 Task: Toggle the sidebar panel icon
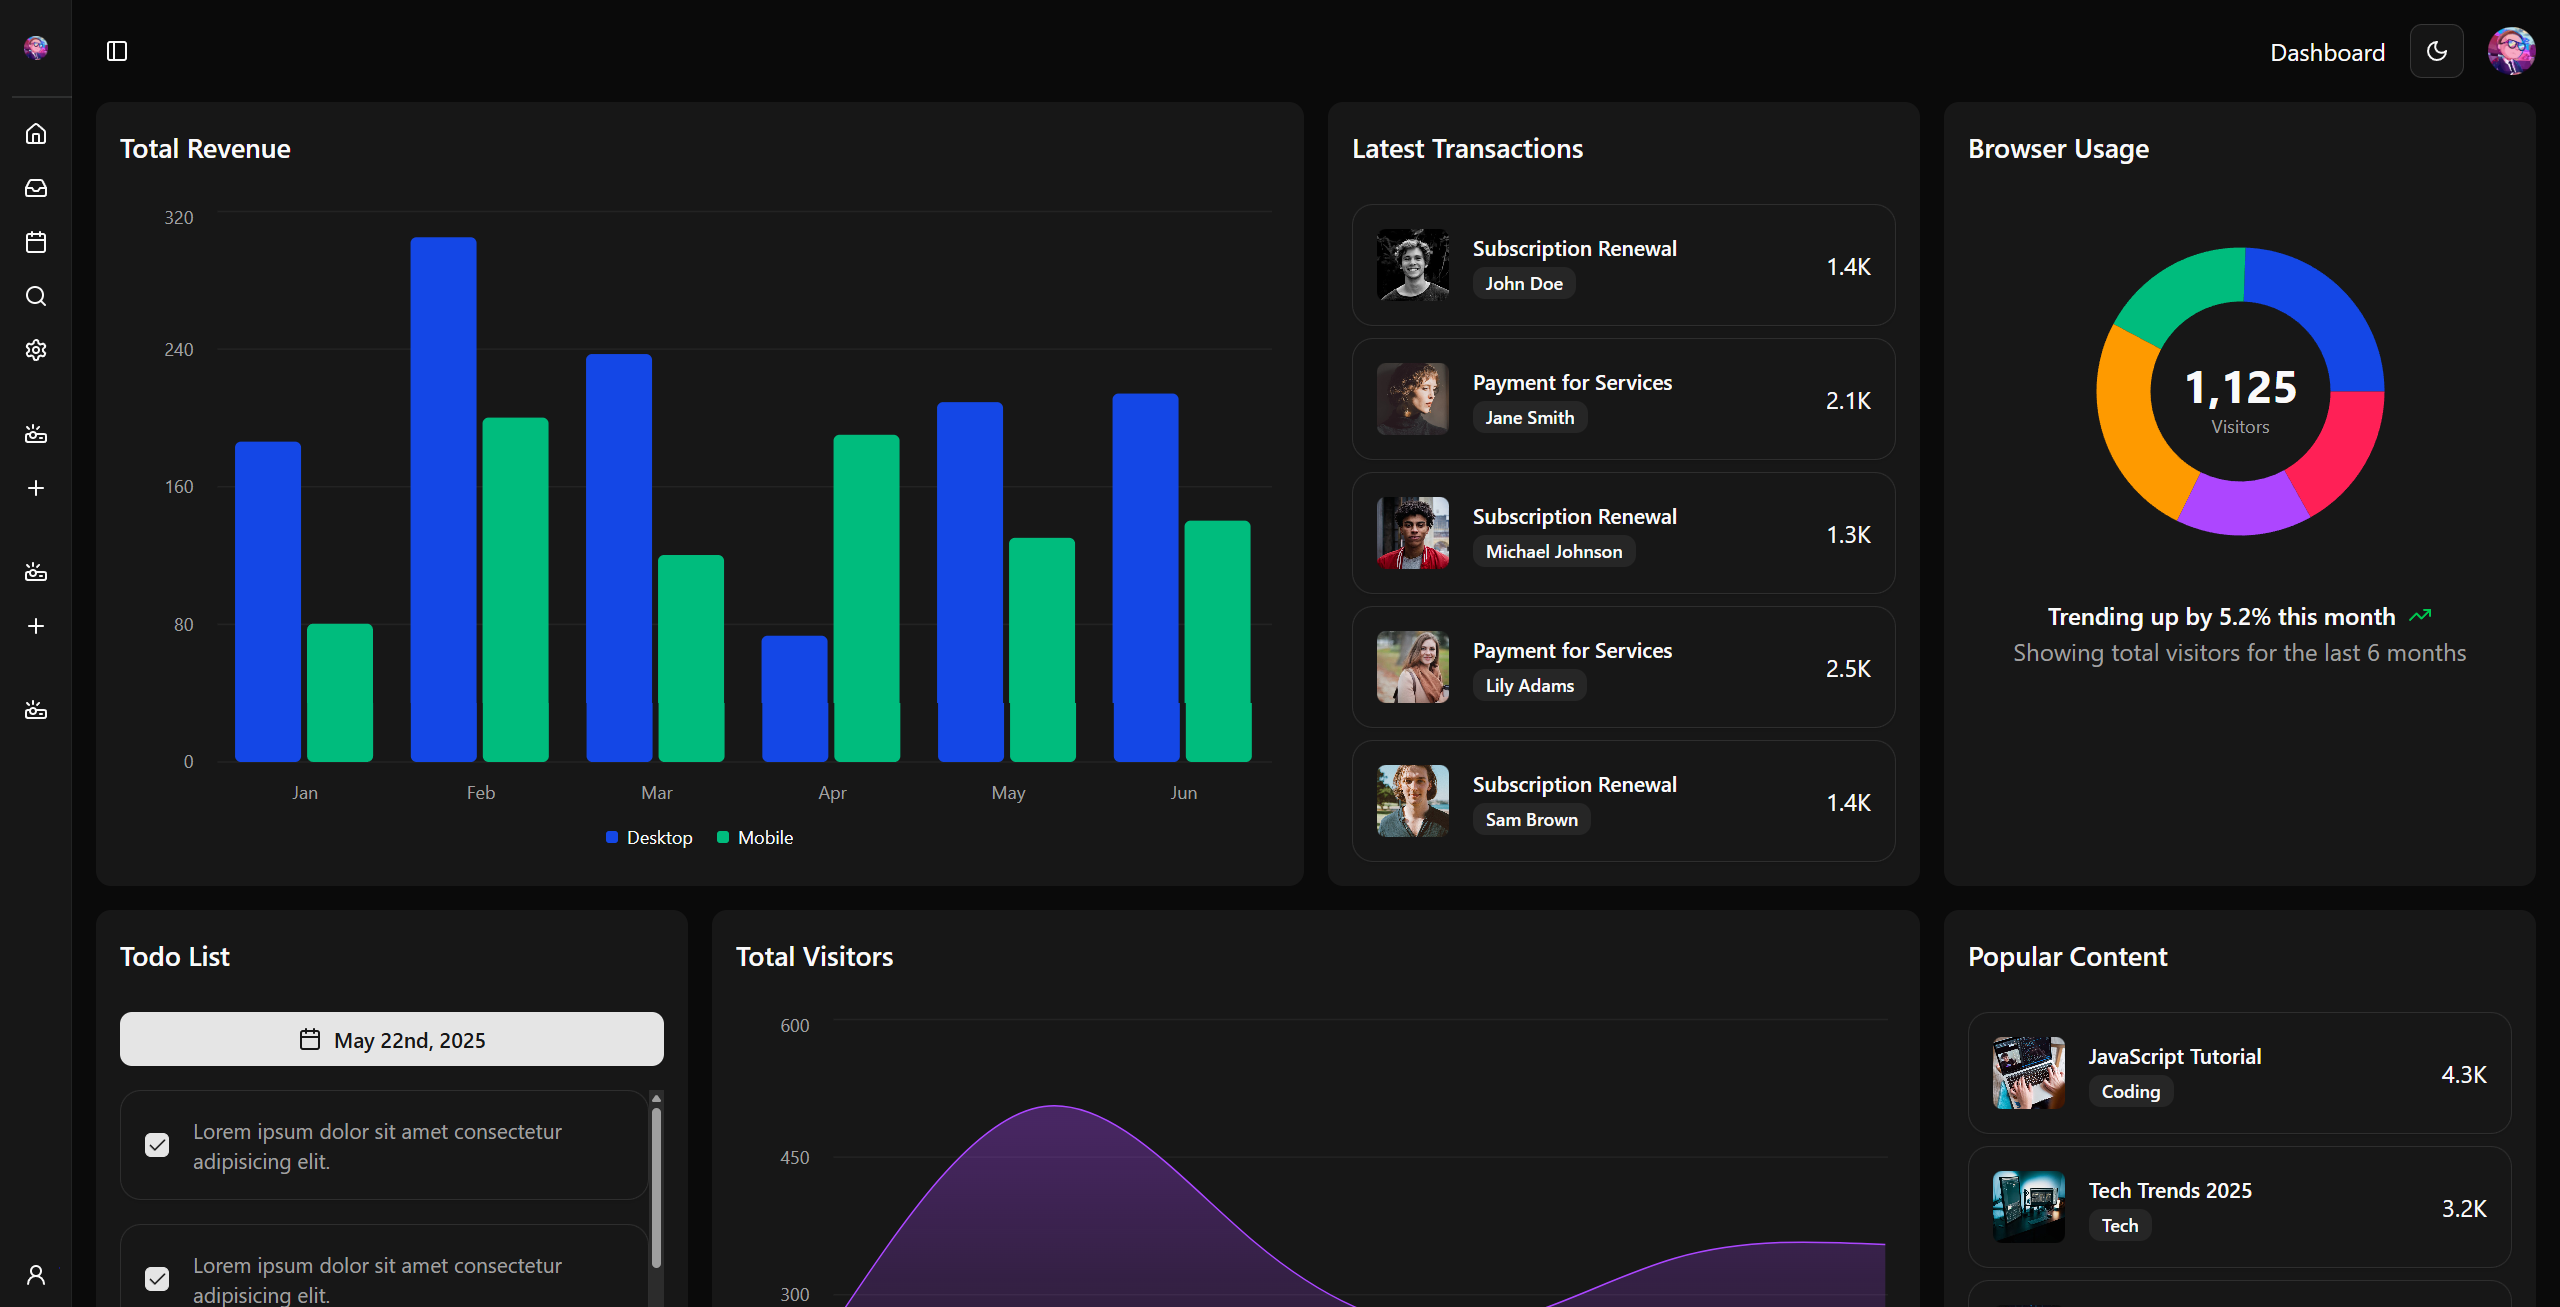click(x=117, y=51)
